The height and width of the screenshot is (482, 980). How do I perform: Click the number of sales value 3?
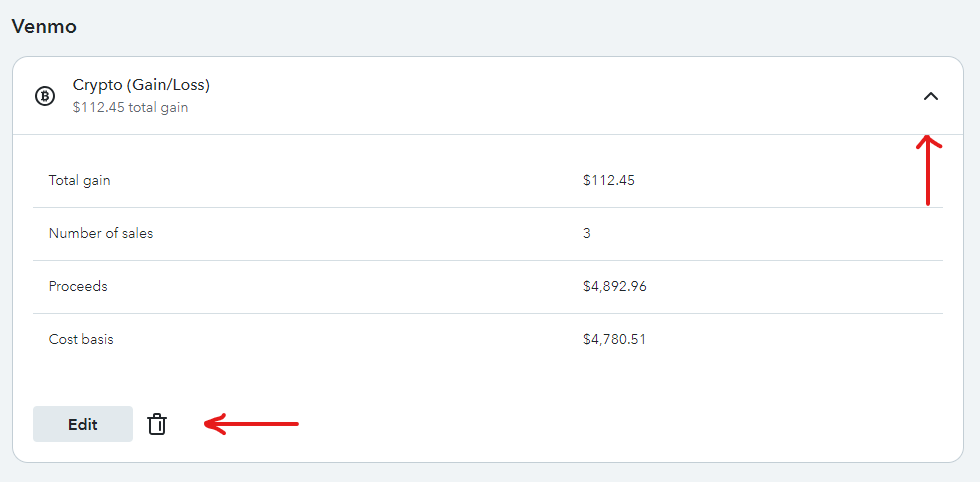586,234
